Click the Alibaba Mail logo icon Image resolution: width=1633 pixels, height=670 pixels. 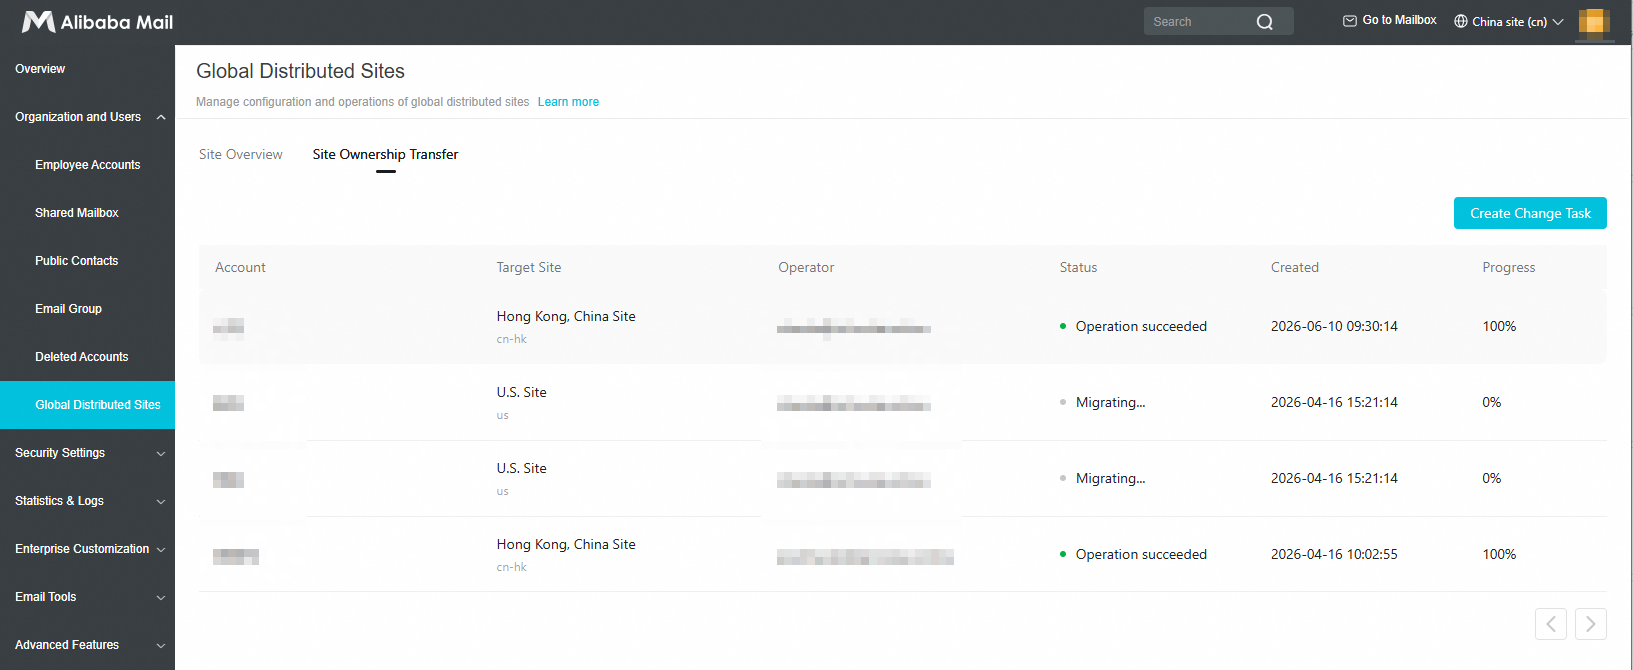(38, 21)
